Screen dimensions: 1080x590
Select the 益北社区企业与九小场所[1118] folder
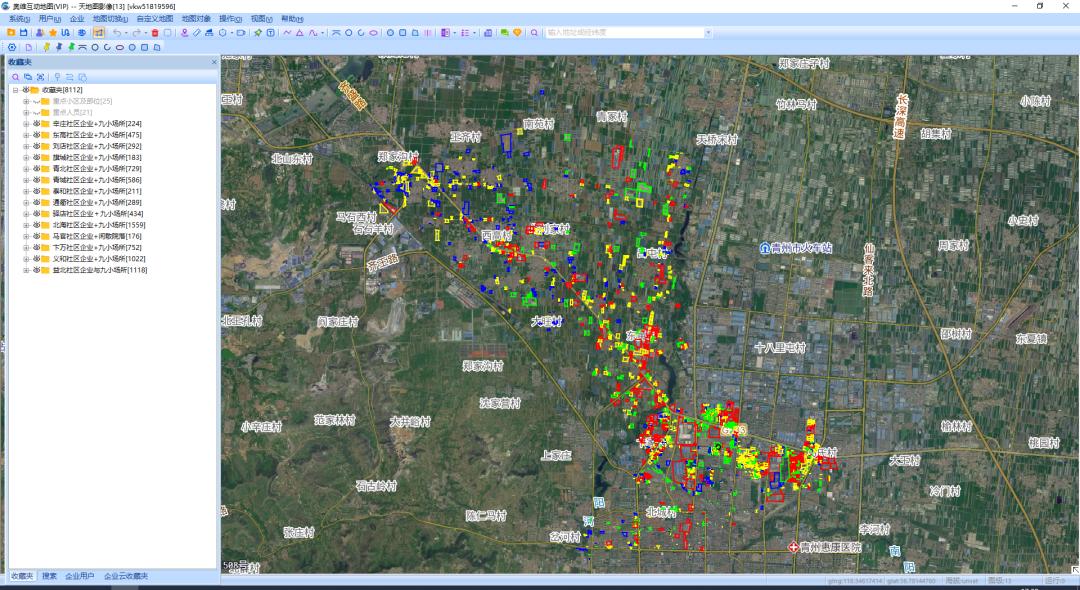point(100,270)
